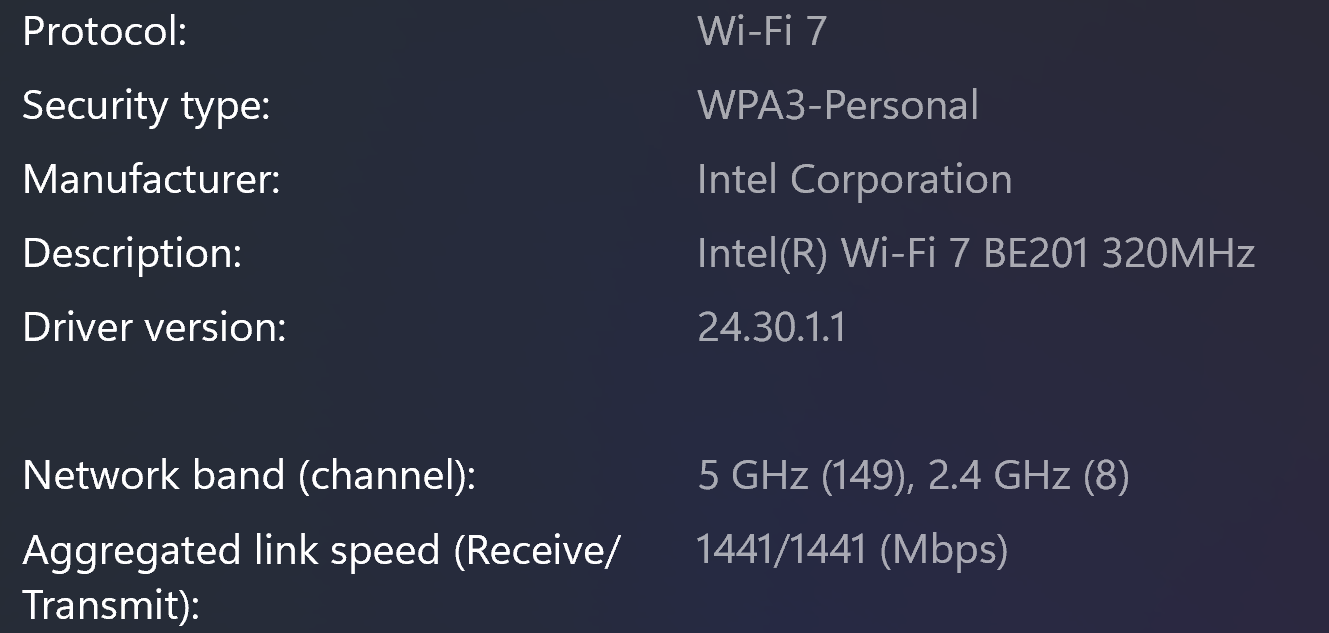Click the Security type label
Screen dimensions: 1329x633
146,106
